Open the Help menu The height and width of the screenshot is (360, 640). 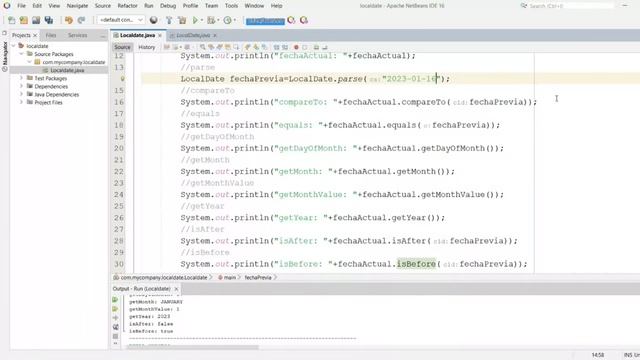(276, 6)
